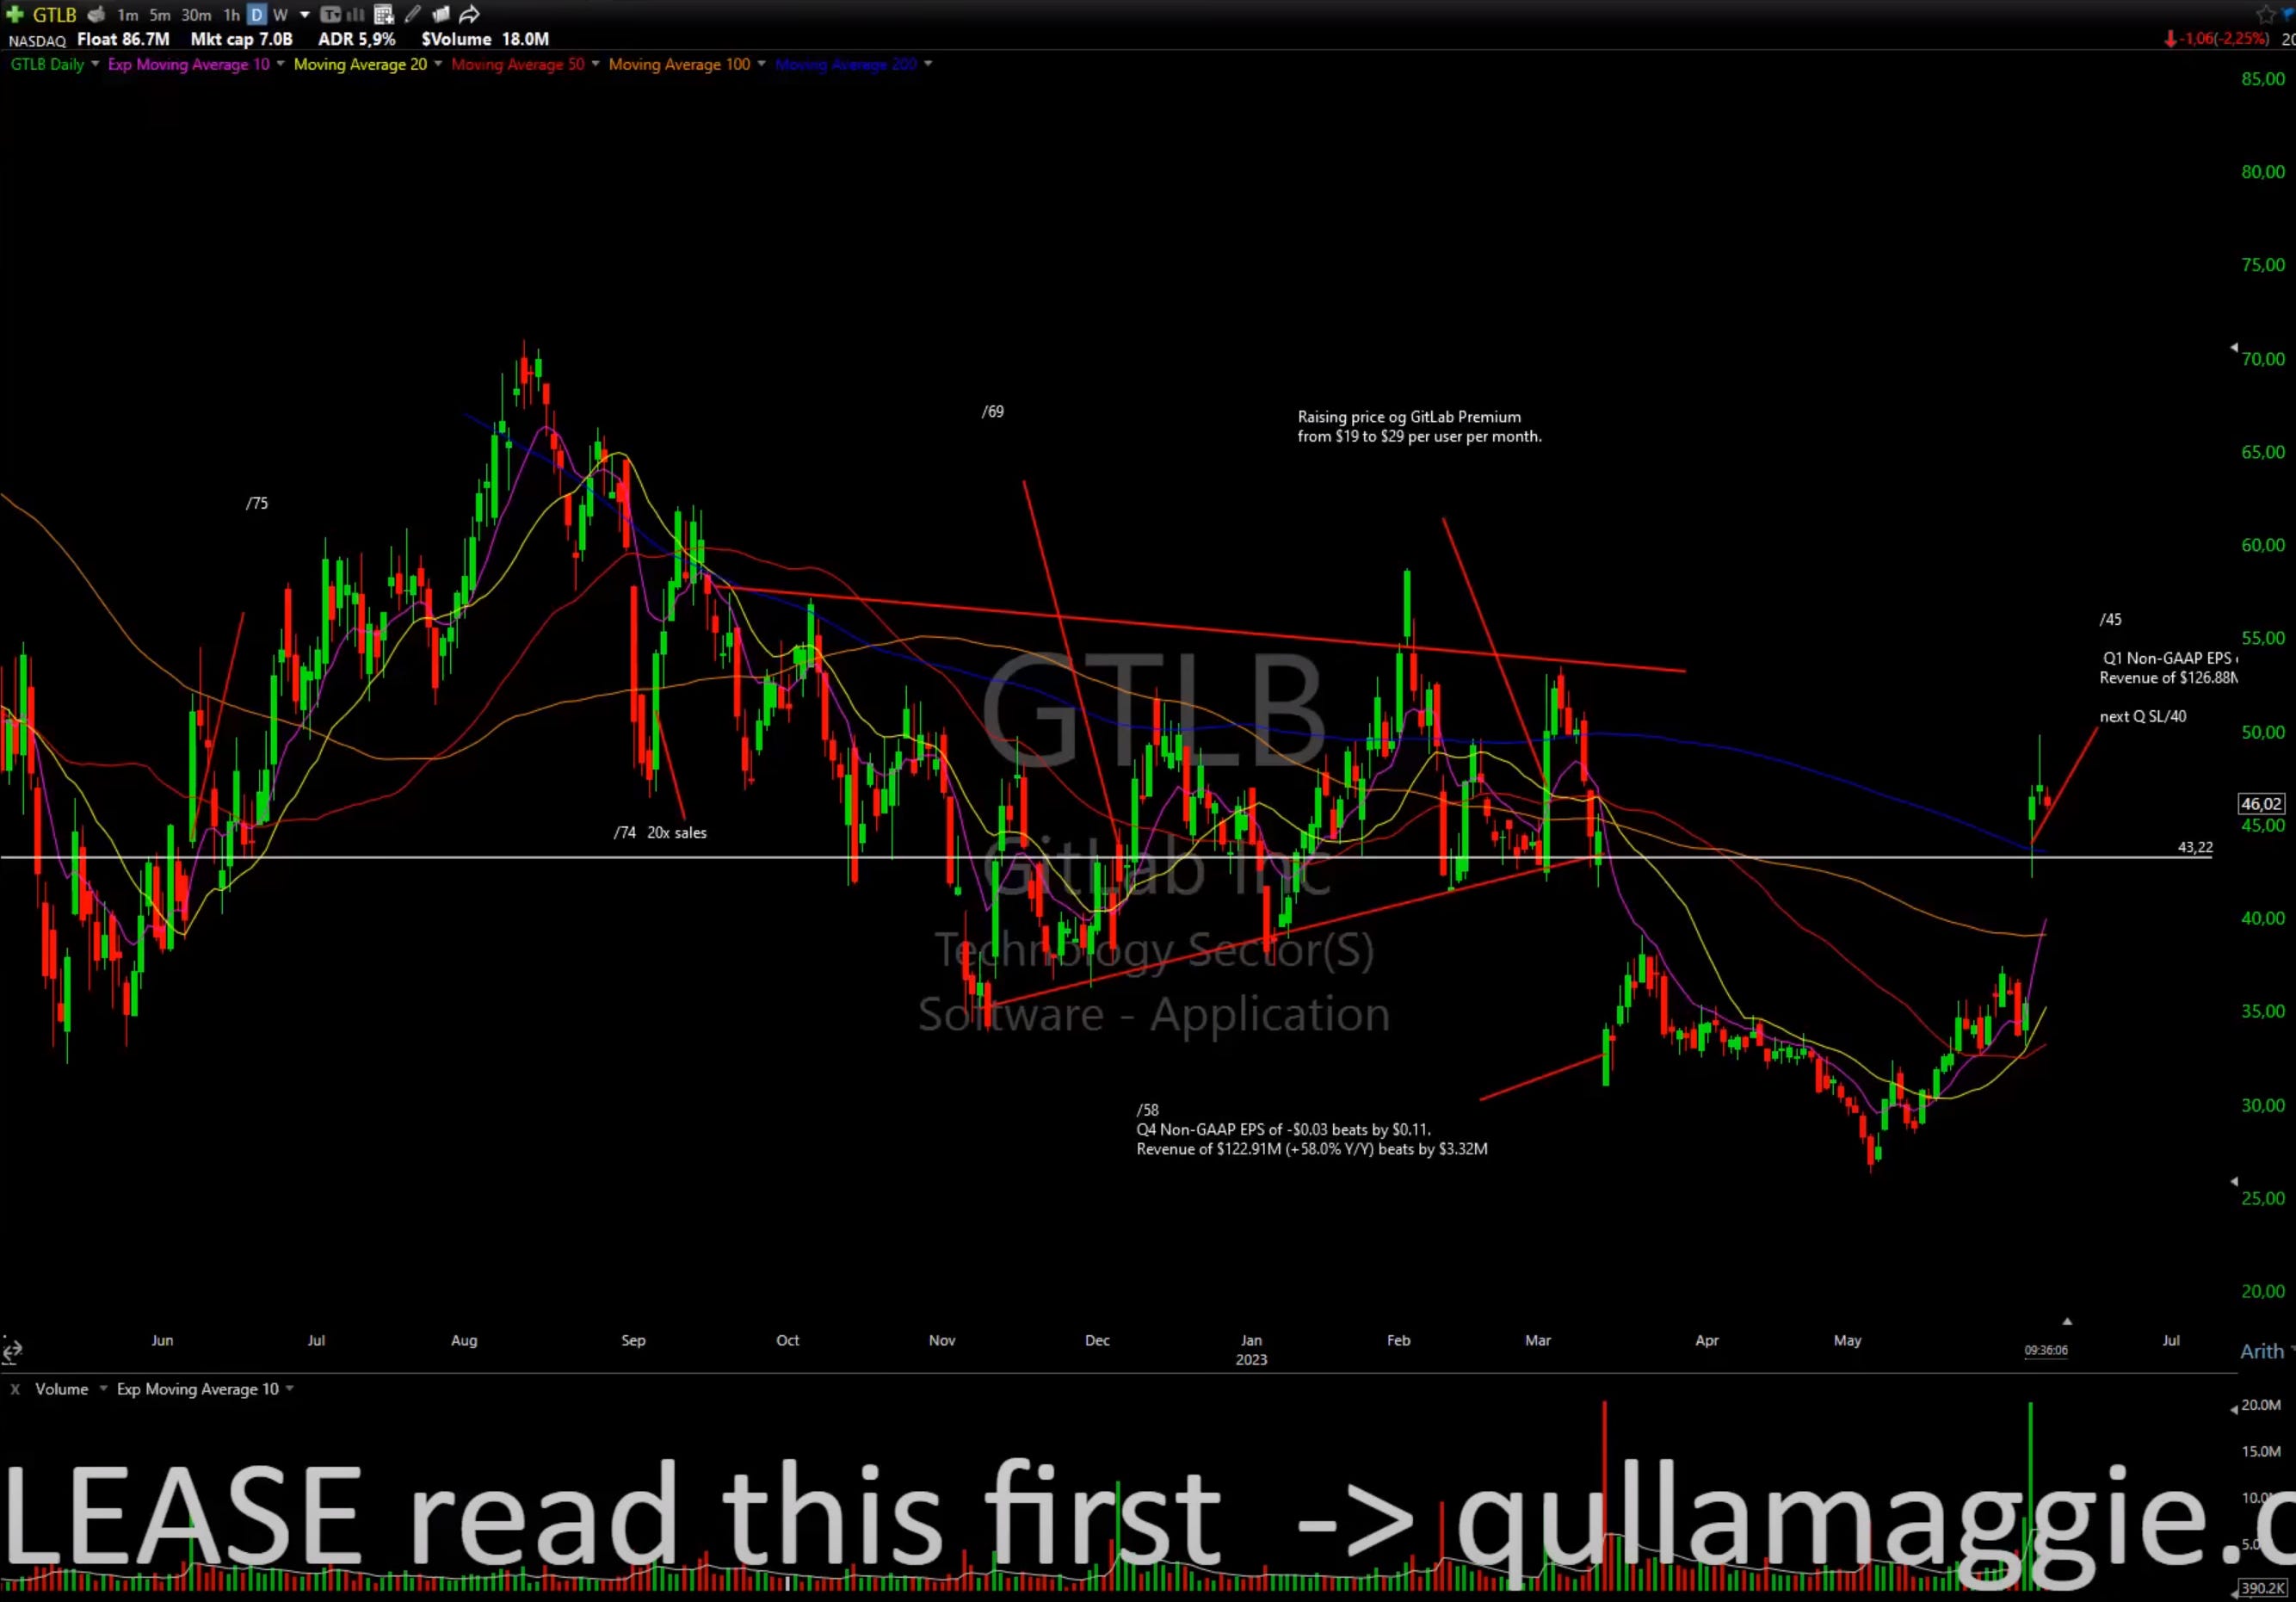
Task: Switch to the Weekly timeframe
Action: [x=280, y=14]
